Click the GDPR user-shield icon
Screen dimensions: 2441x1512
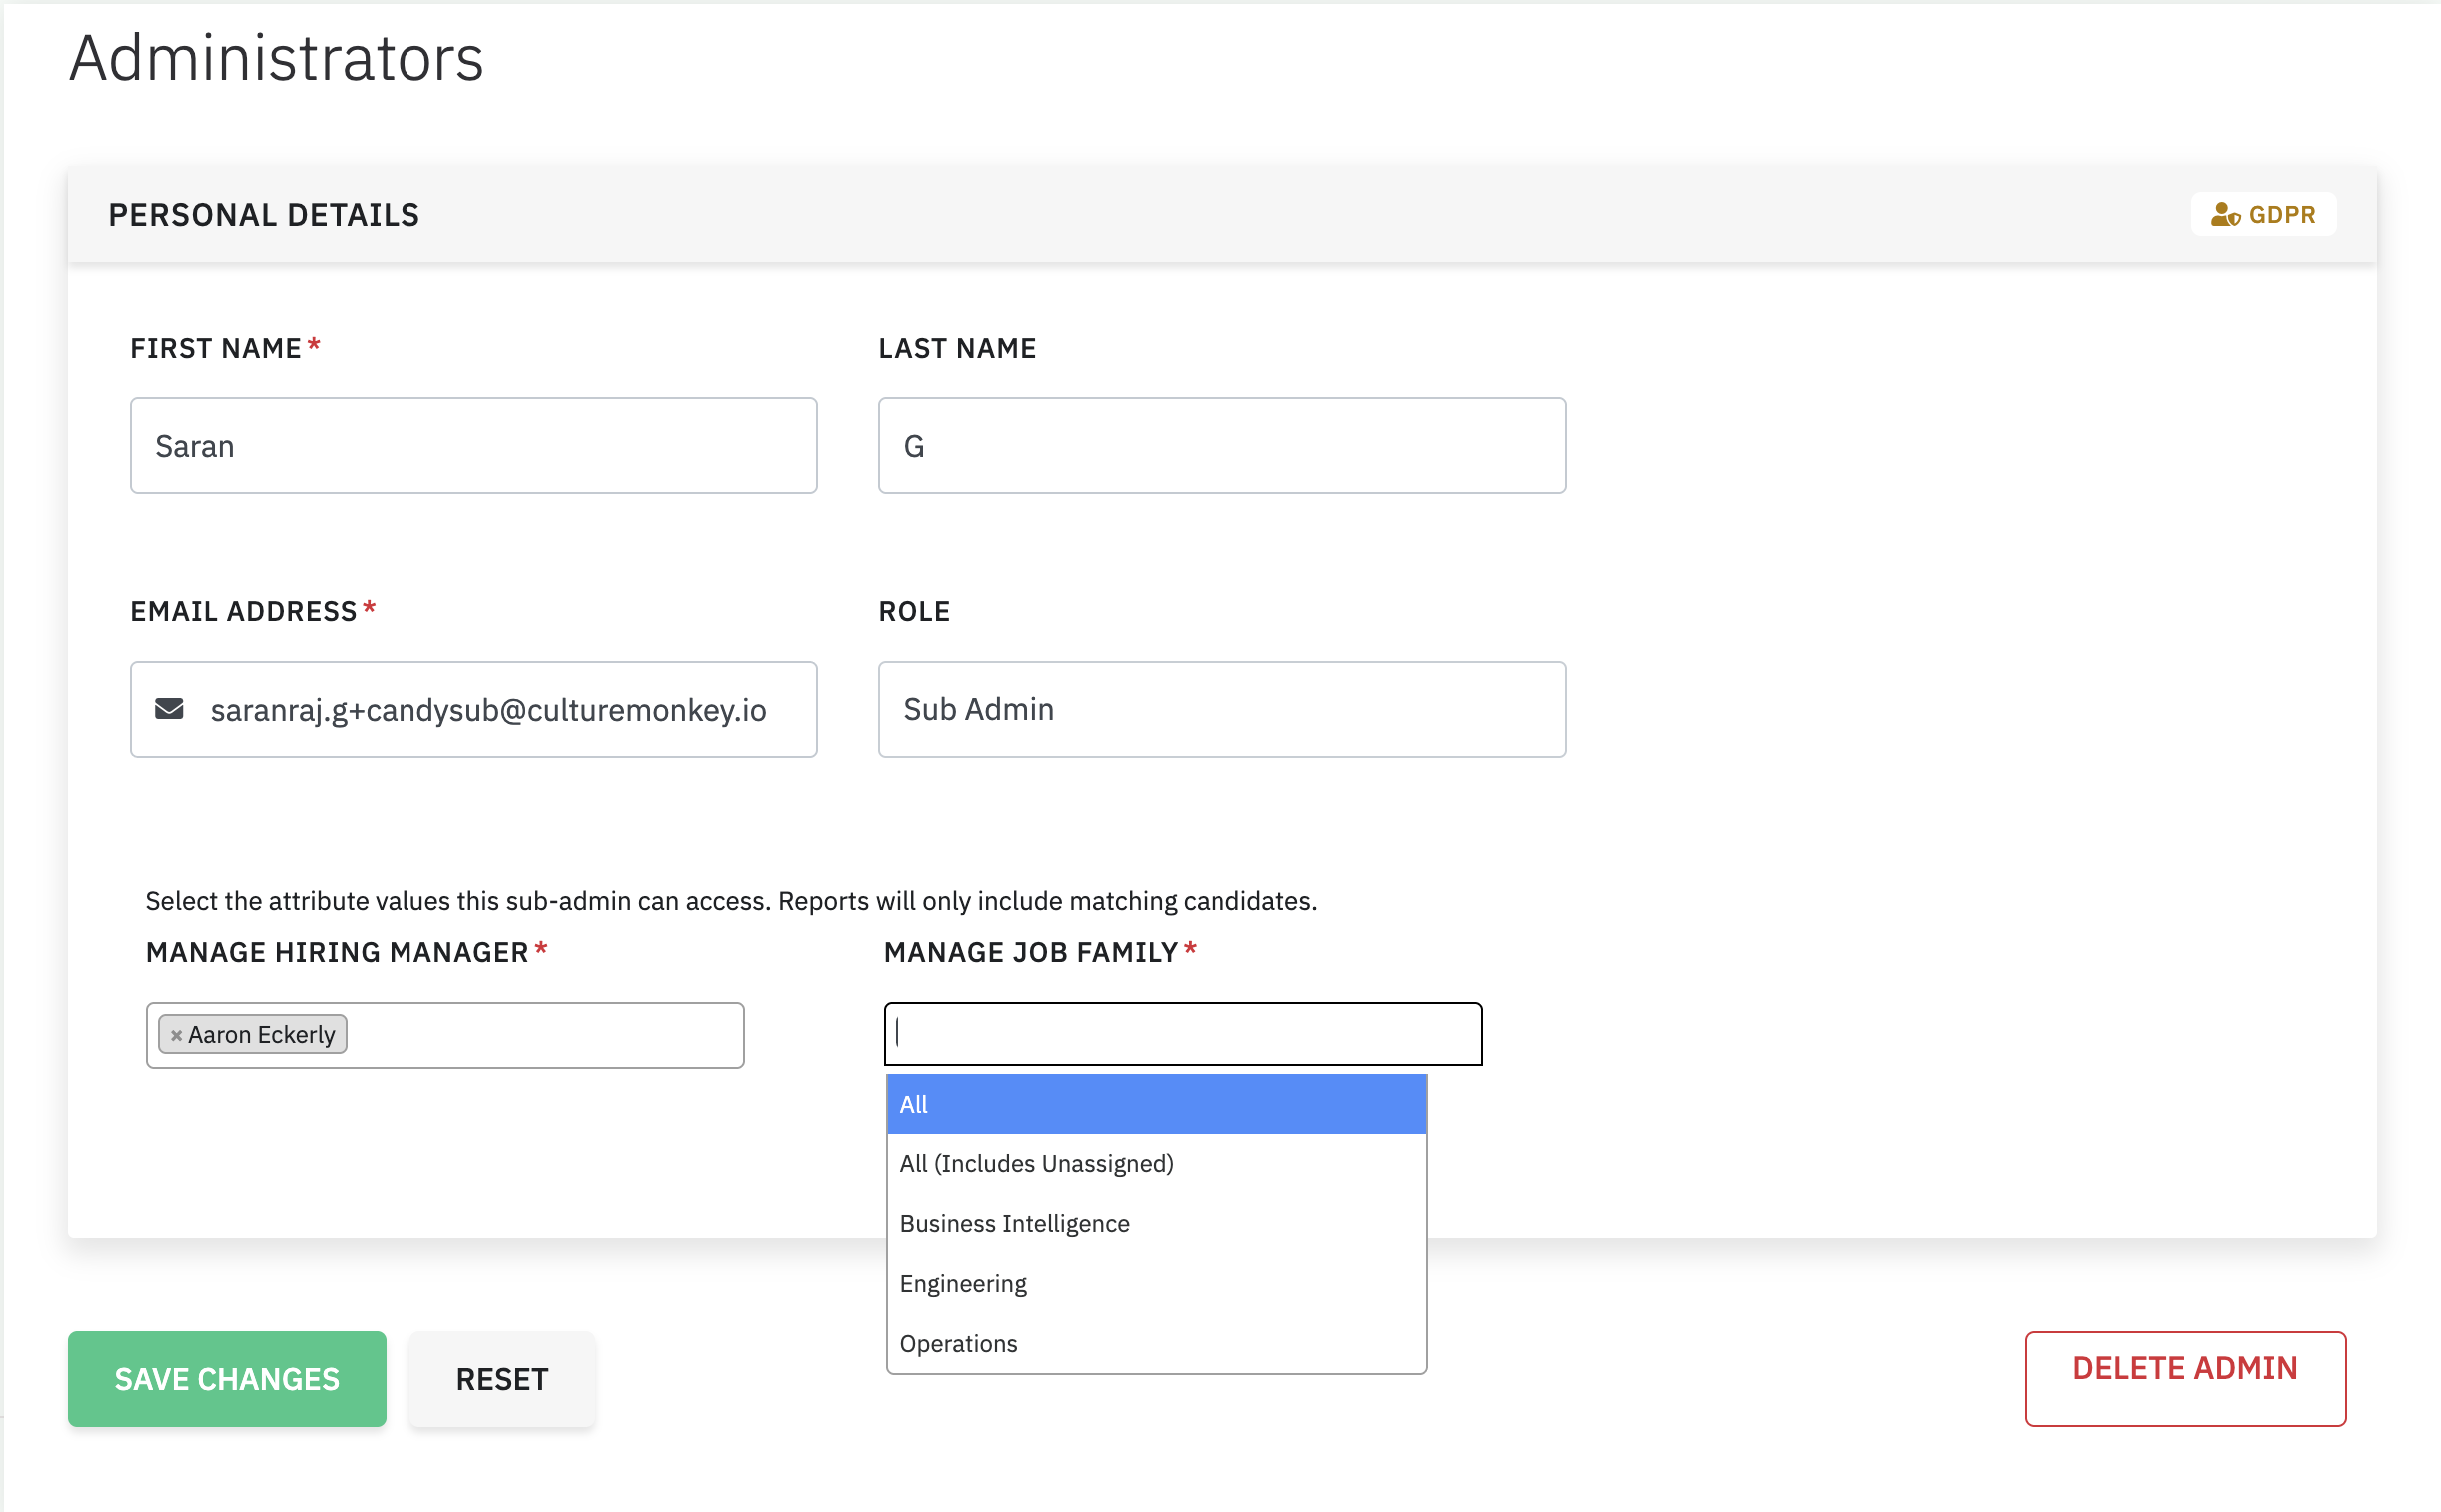(x=2224, y=214)
